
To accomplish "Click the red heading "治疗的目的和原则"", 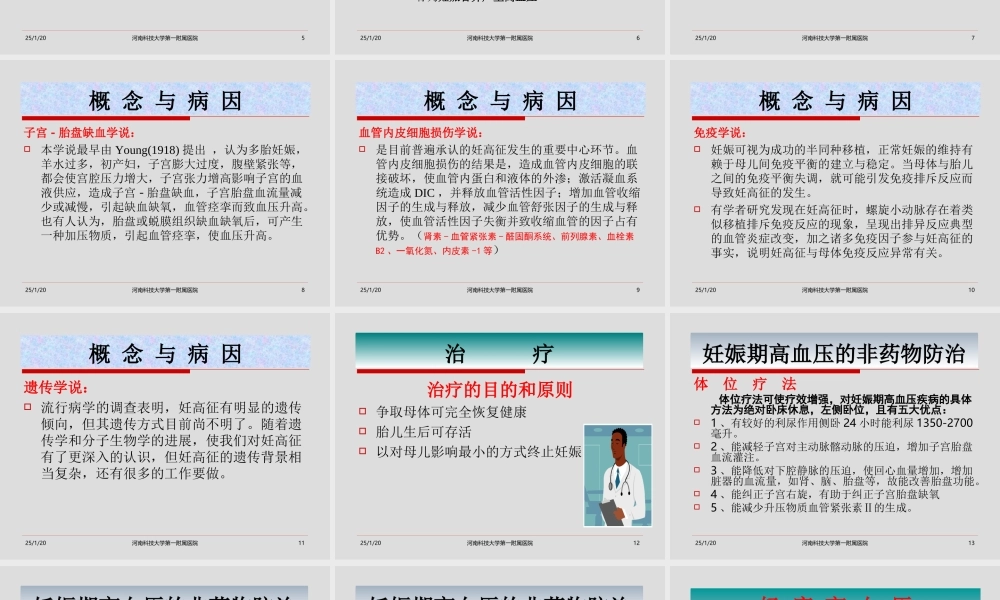I will point(499,387).
